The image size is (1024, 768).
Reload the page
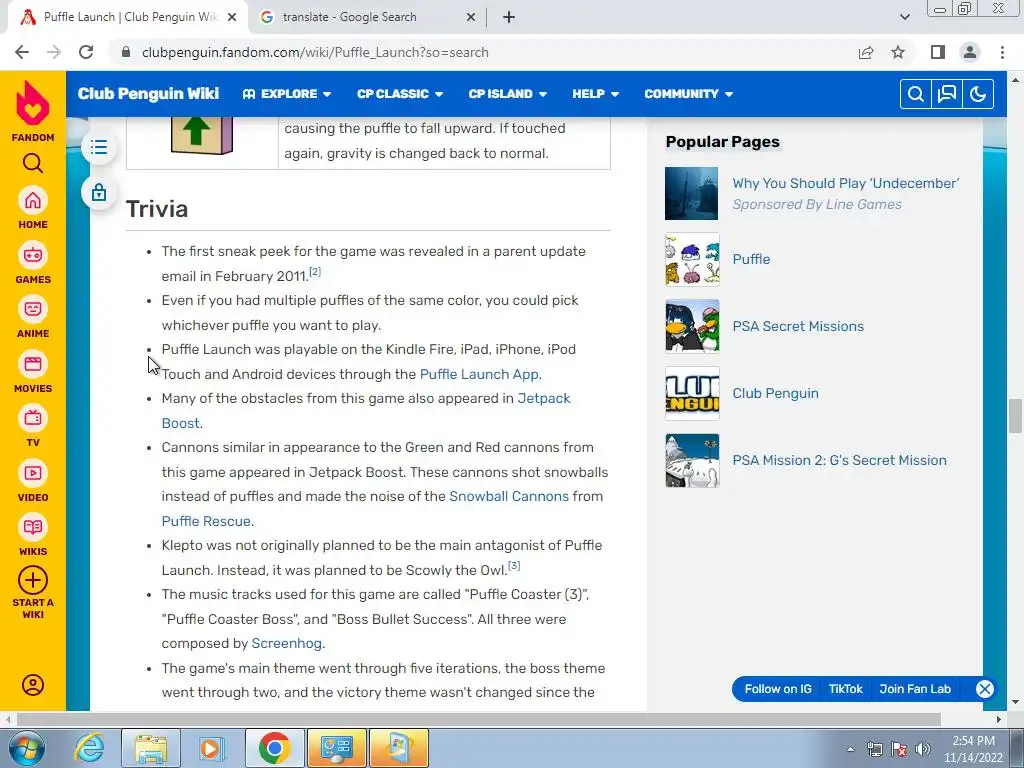tap(86, 52)
